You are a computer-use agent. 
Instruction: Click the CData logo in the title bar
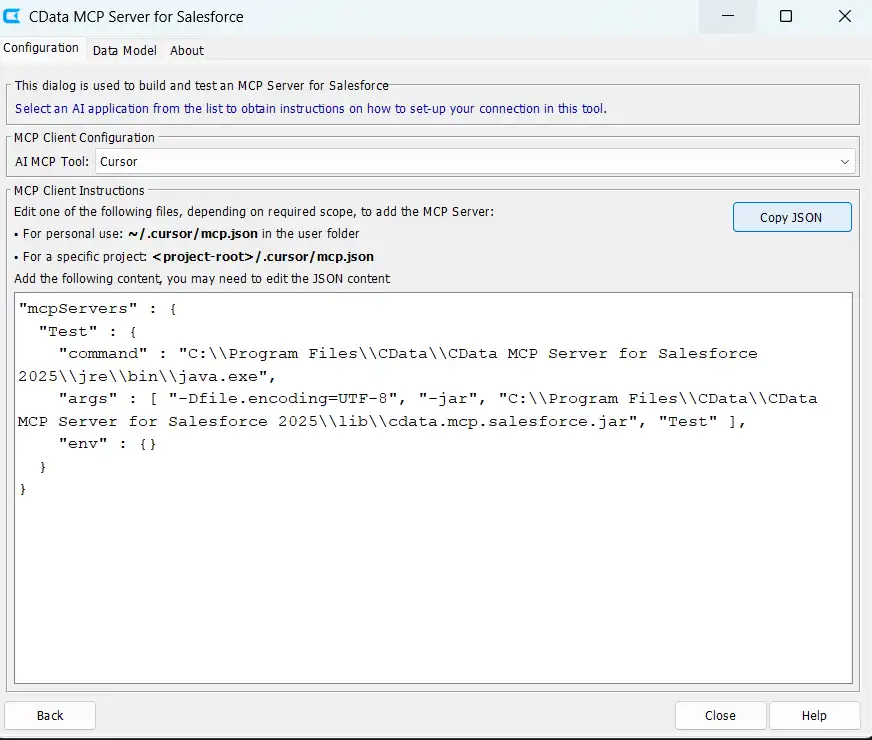tap(14, 16)
